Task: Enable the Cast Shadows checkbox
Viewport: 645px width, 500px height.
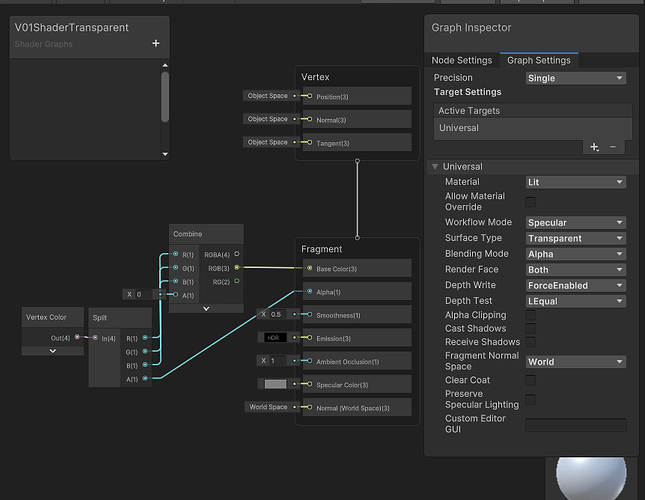Action: pos(531,329)
